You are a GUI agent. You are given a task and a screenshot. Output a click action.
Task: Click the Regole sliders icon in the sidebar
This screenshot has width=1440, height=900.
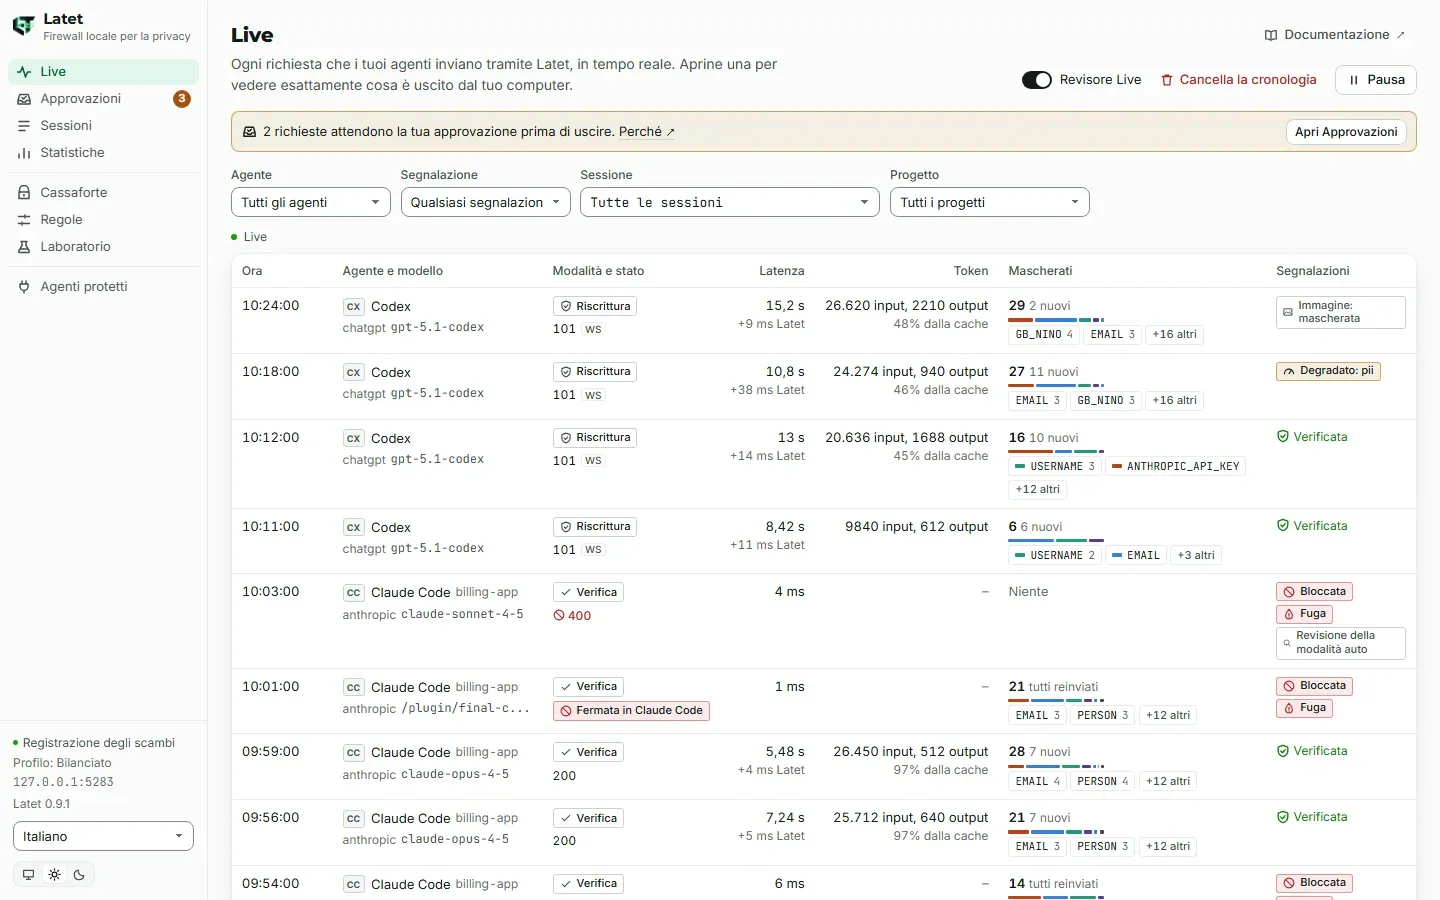tap(24, 220)
